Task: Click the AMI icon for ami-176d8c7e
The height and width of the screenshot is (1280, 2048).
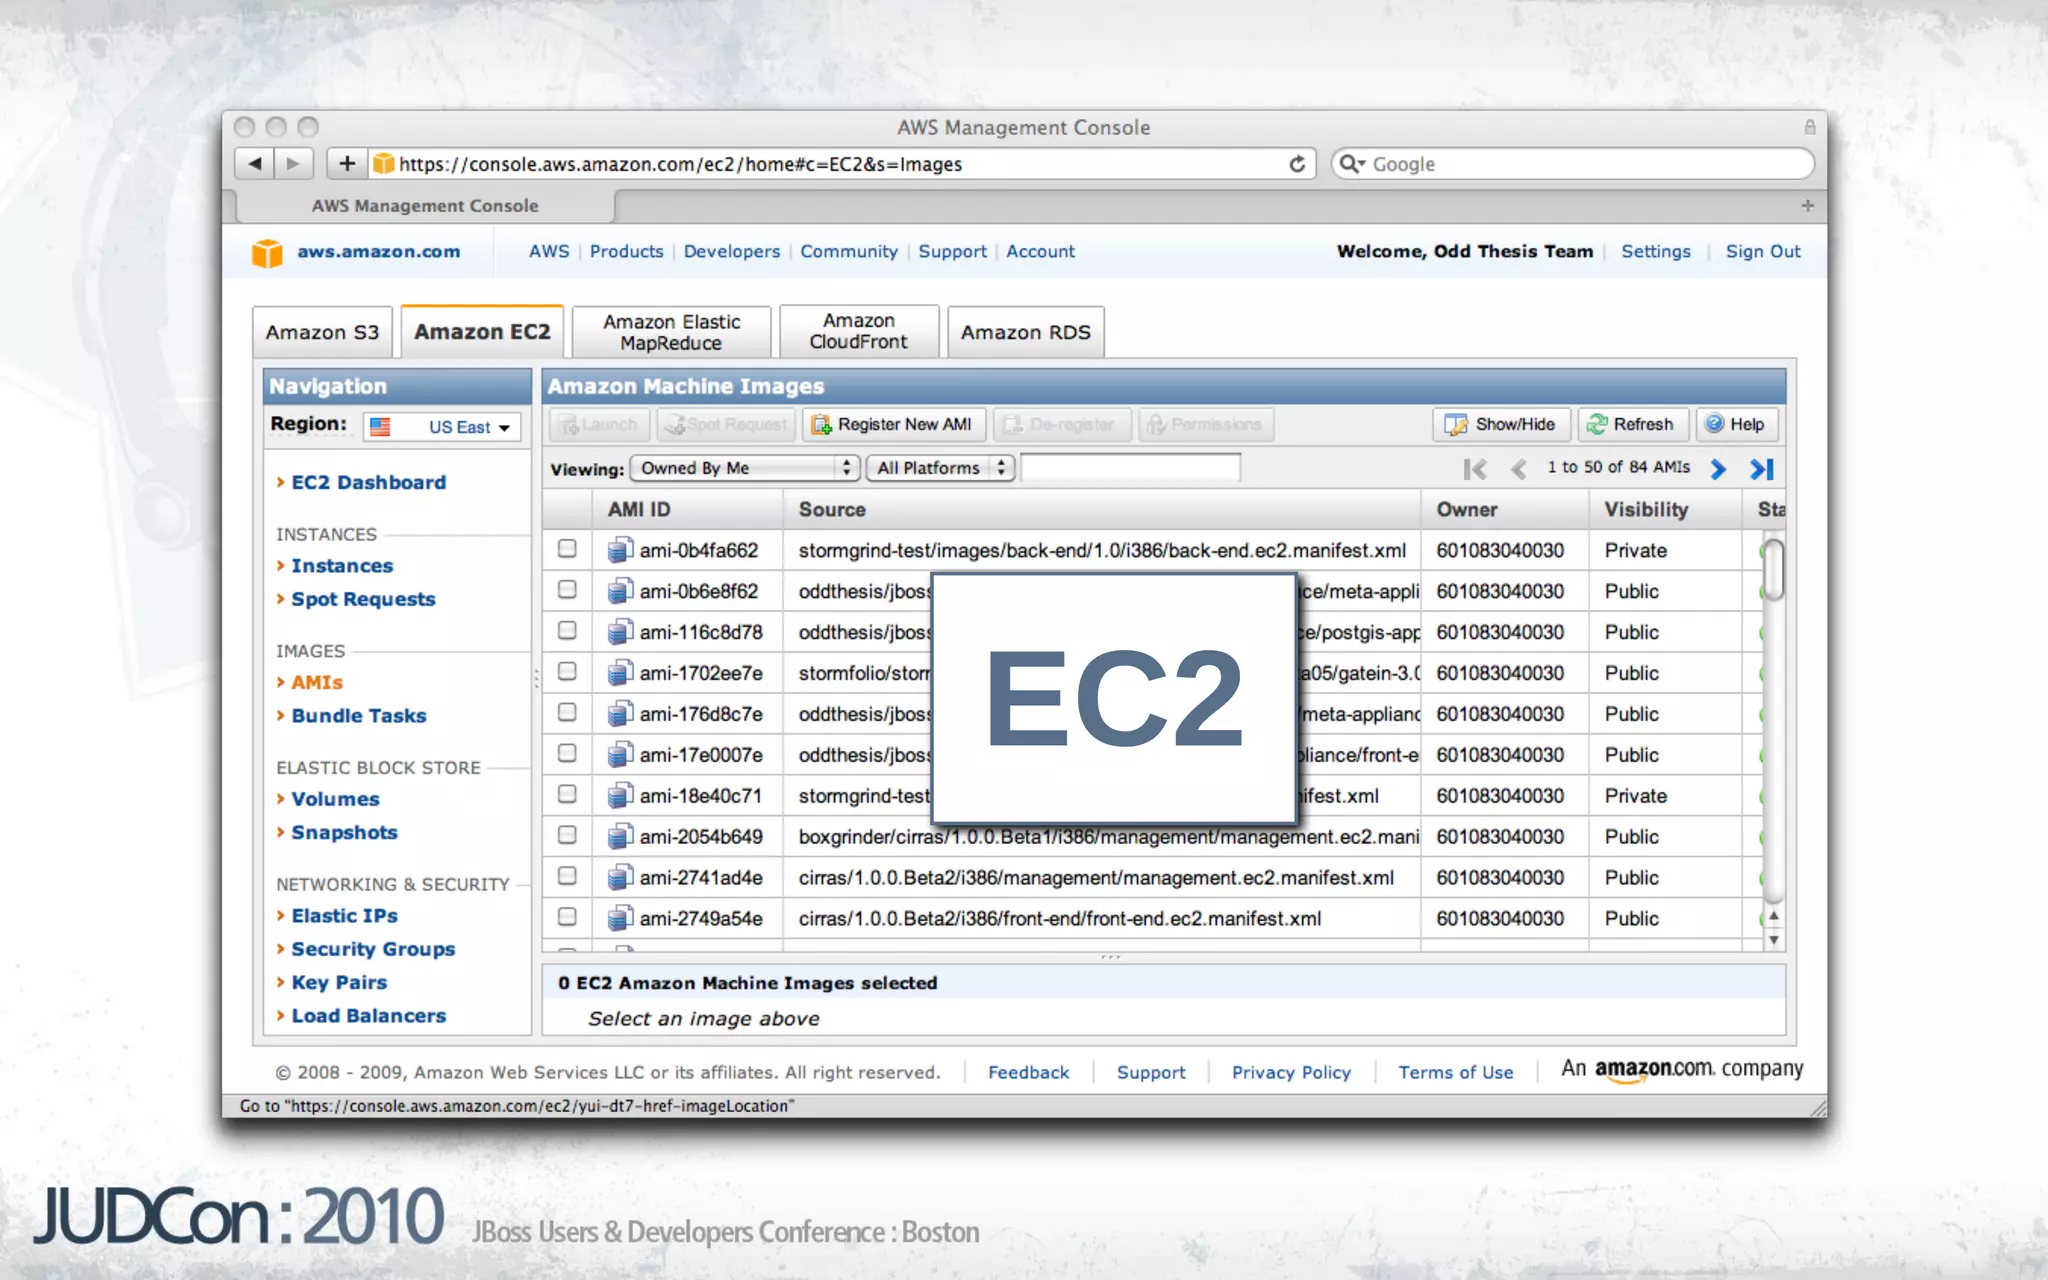Action: tap(620, 714)
